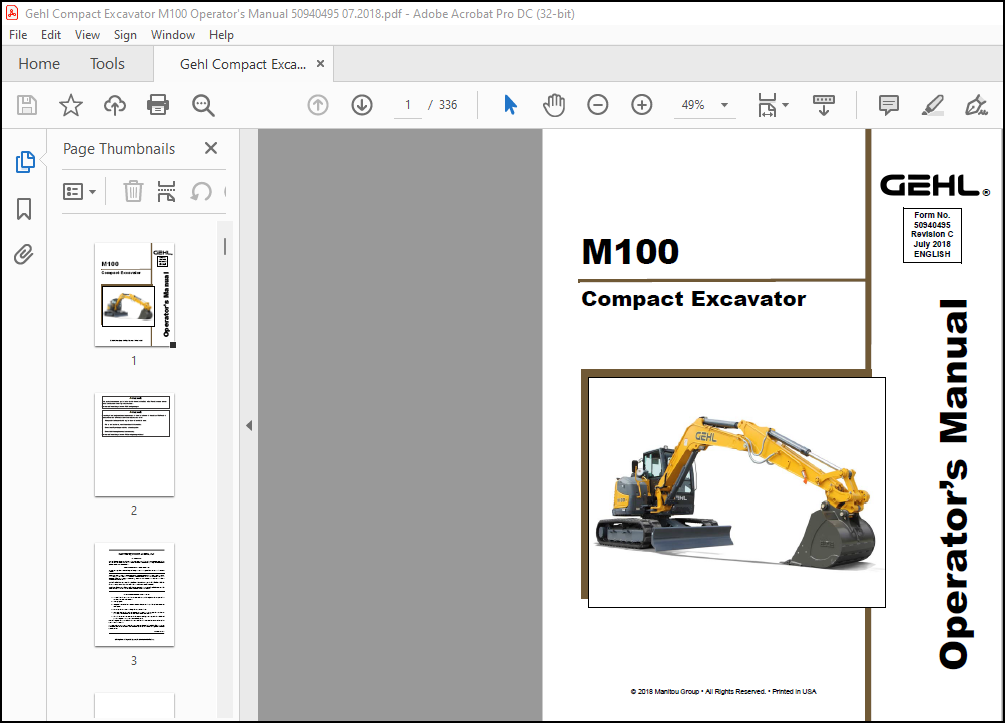
Task: Open the sign document tool
Action: 976,104
